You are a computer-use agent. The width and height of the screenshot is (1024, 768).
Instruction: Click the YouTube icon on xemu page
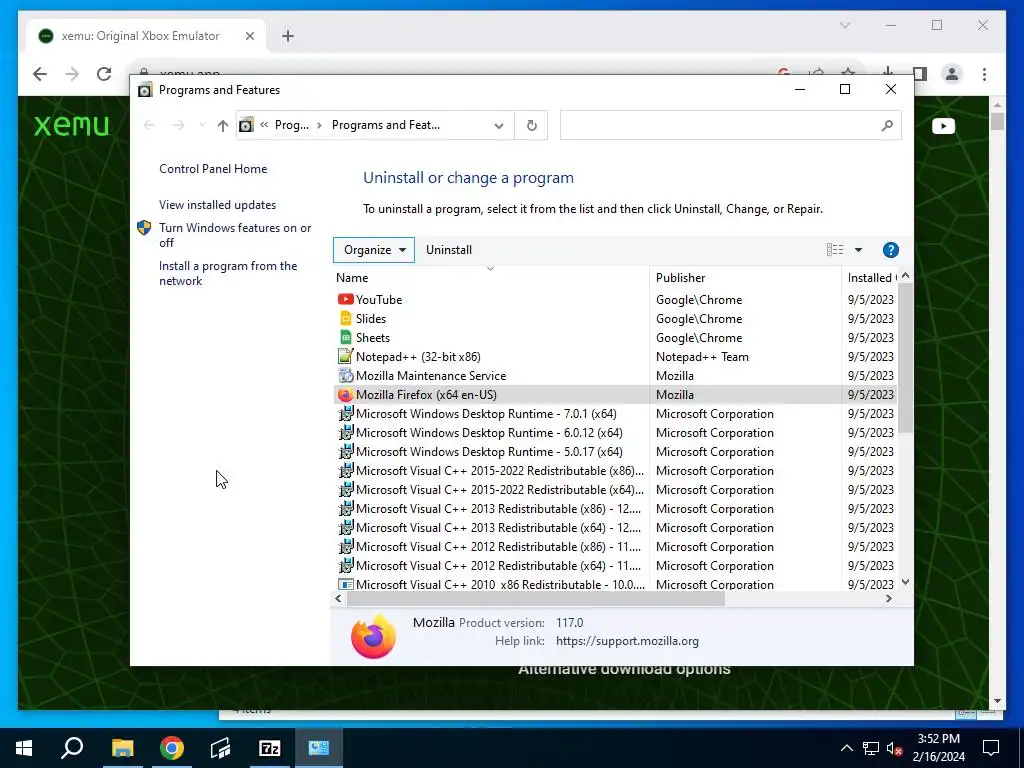tap(943, 126)
